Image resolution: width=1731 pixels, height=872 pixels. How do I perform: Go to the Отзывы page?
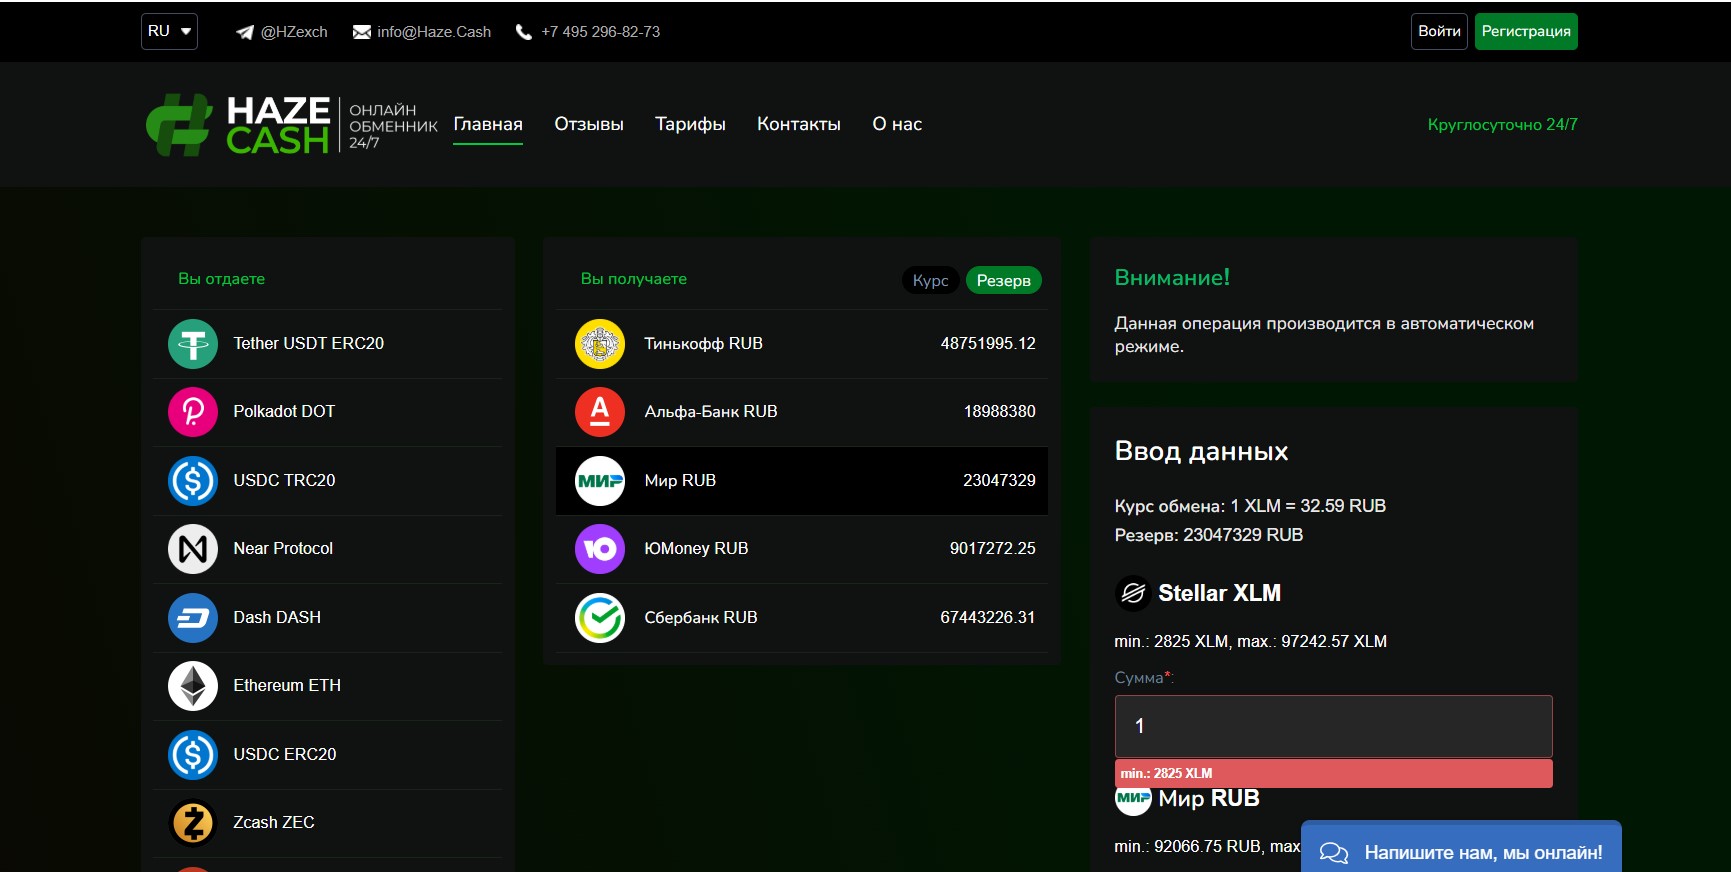point(589,125)
